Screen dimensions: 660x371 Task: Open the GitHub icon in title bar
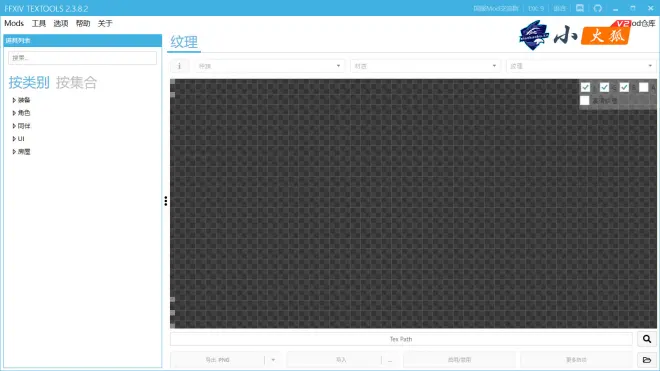pyautogui.click(x=598, y=8)
